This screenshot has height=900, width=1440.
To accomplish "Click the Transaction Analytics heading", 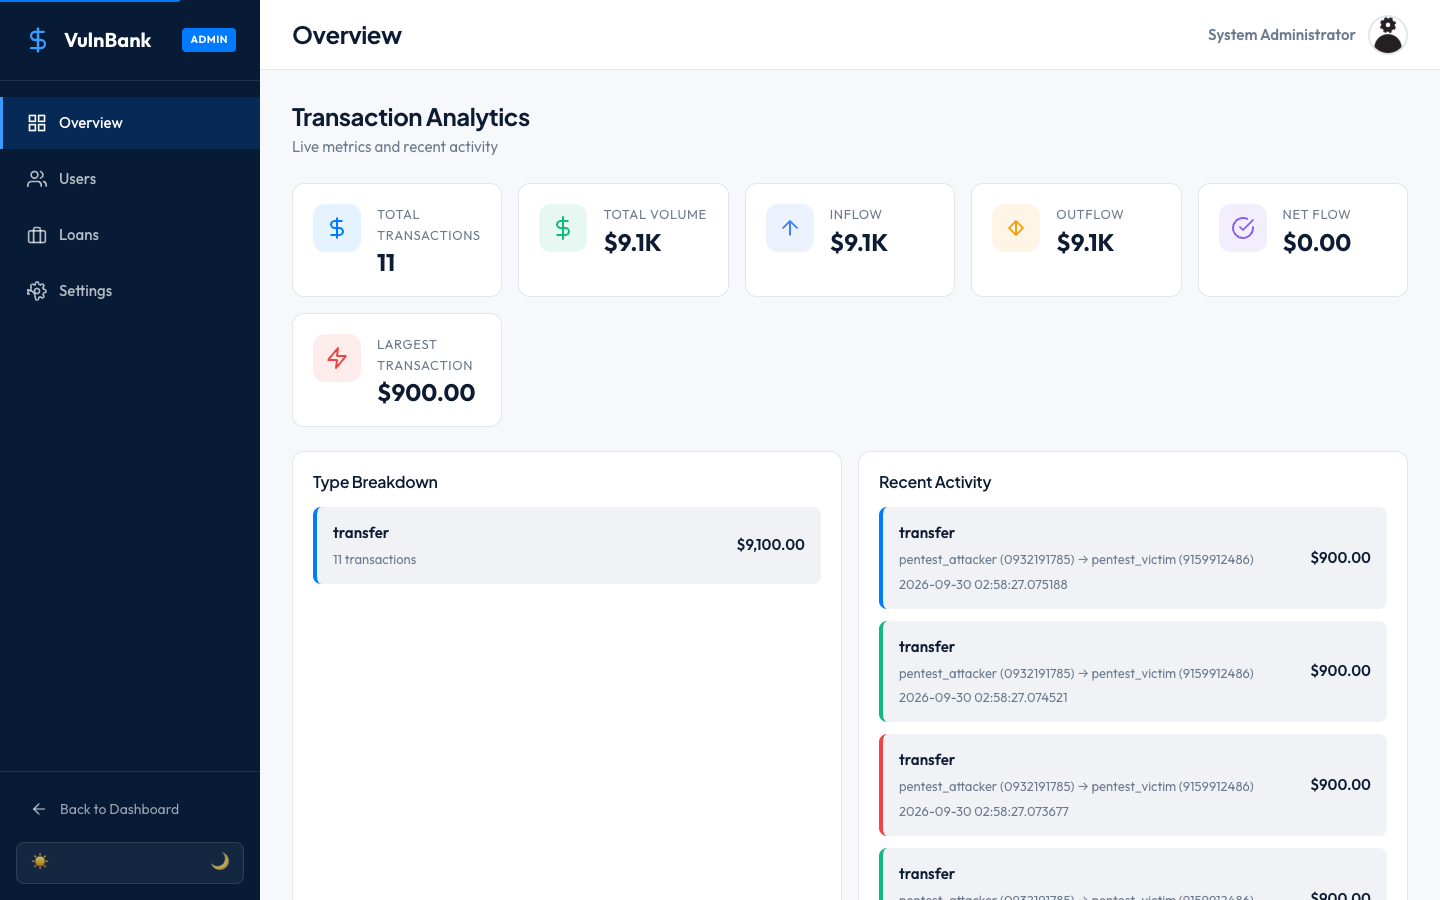I will (x=411, y=118).
